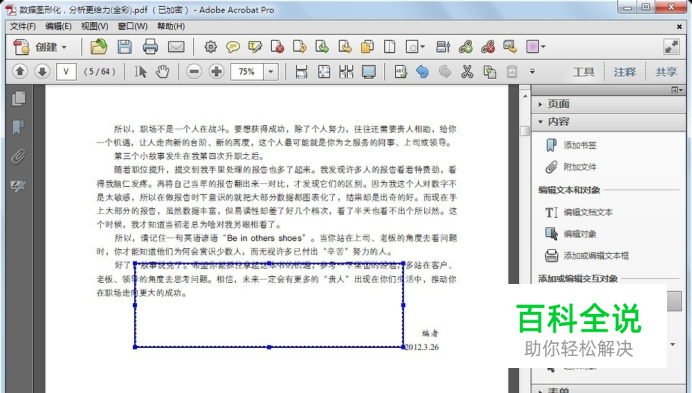Click 编辑文档文本 in the Content panel
The image size is (692, 393).
588,212
